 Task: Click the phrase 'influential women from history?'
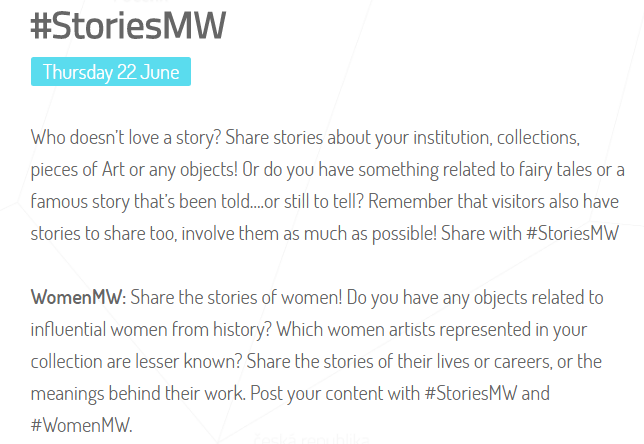point(151,329)
